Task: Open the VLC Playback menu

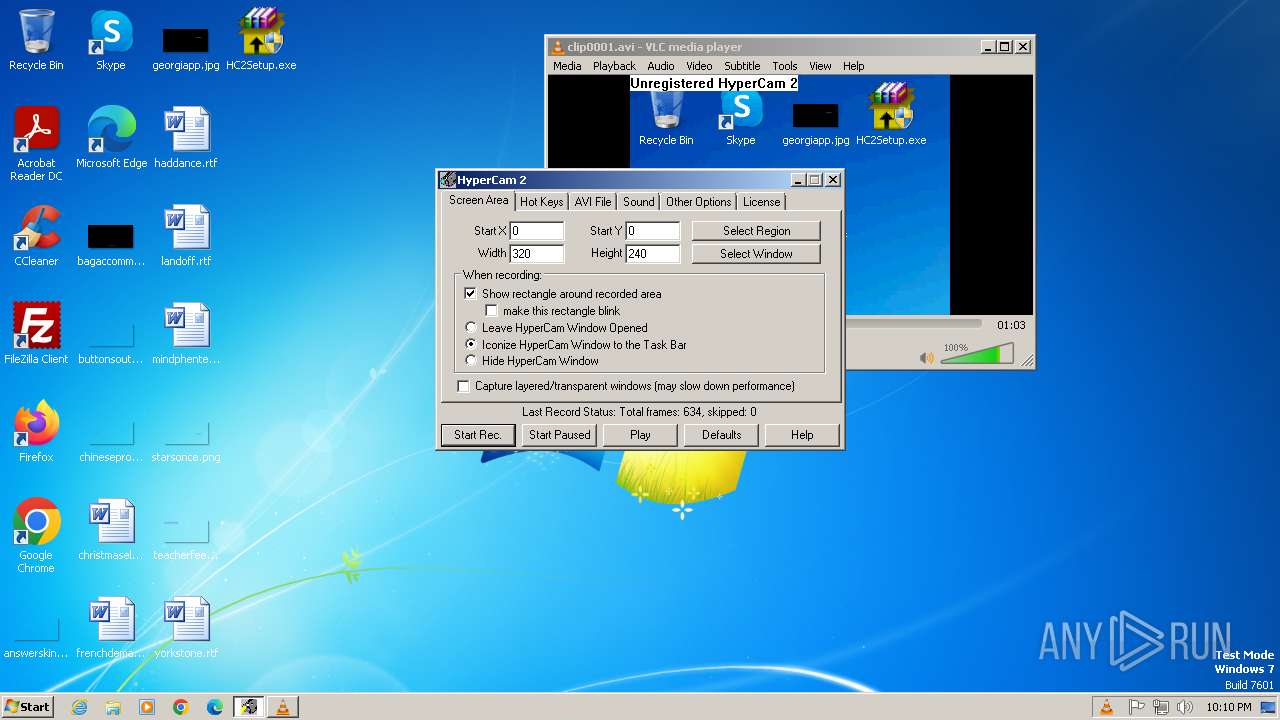Action: pyautogui.click(x=614, y=66)
